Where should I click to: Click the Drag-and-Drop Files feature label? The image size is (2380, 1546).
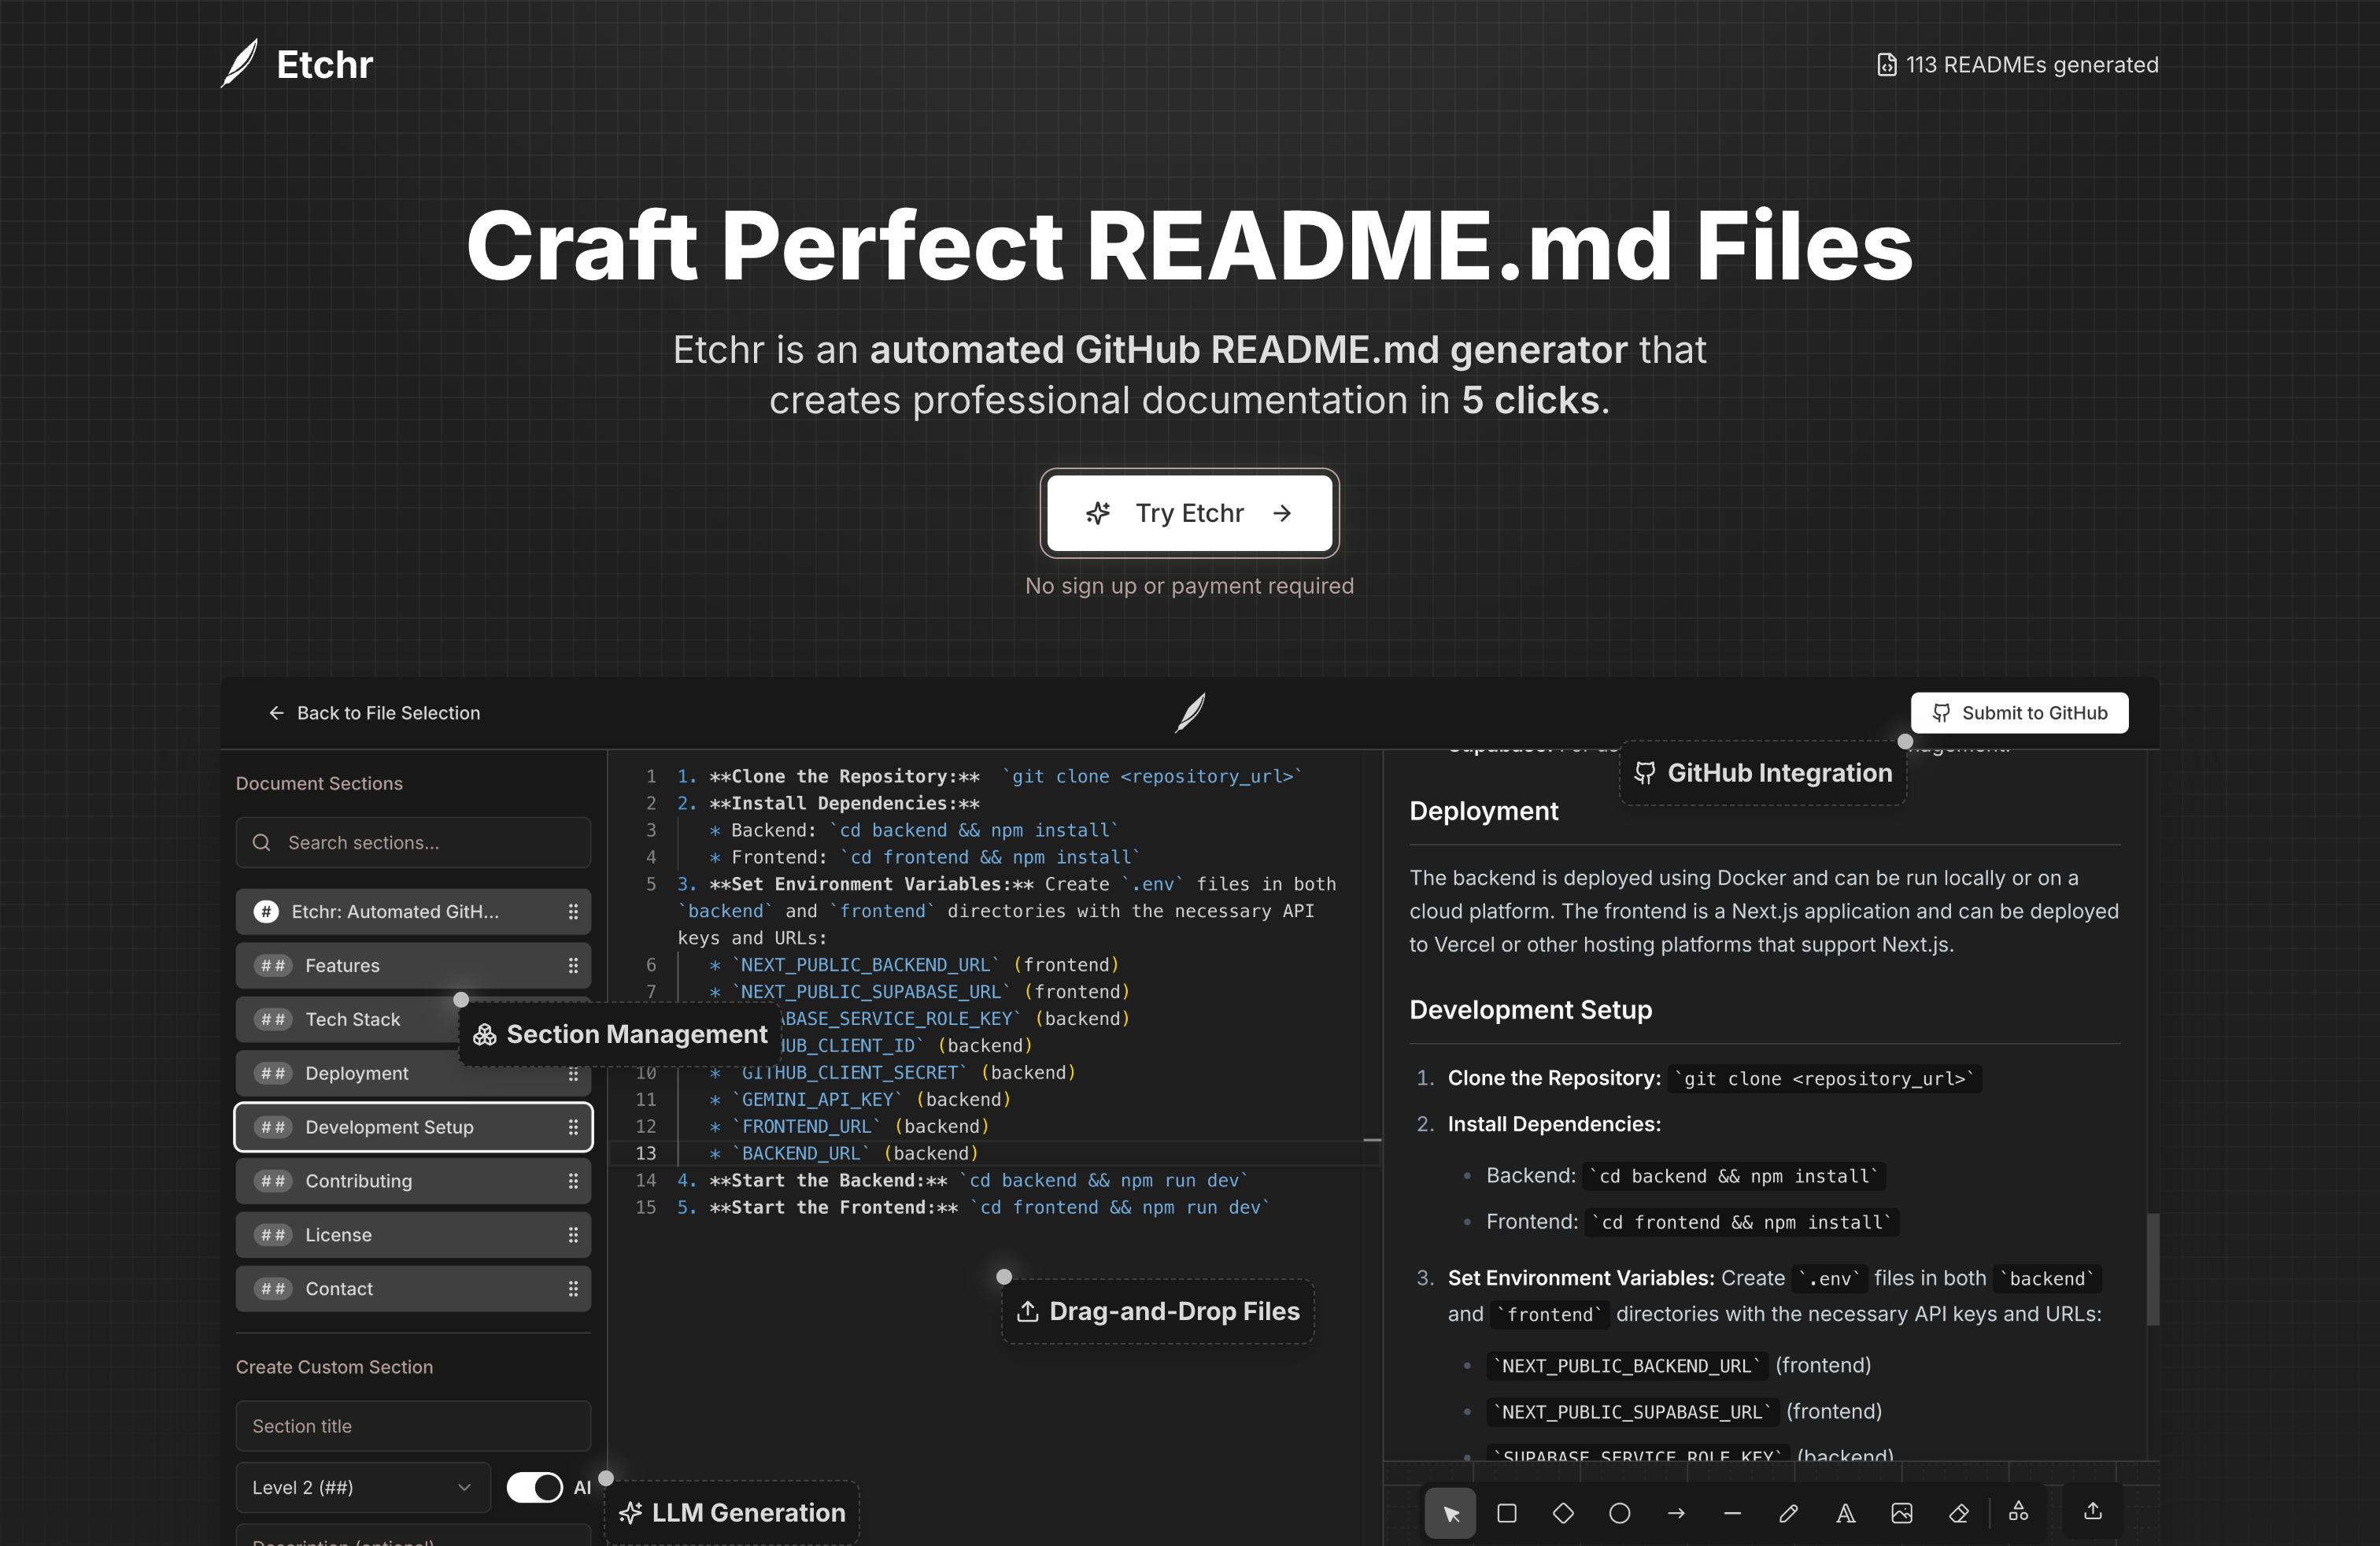point(1158,1311)
